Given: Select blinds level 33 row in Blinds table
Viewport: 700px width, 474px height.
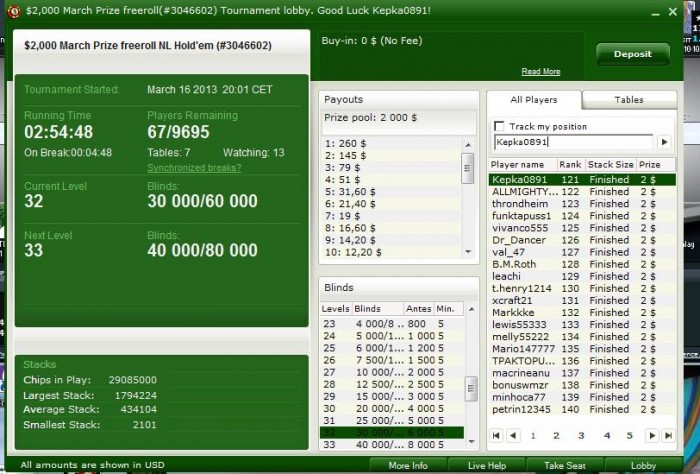Looking at the screenshot, I should point(392,445).
